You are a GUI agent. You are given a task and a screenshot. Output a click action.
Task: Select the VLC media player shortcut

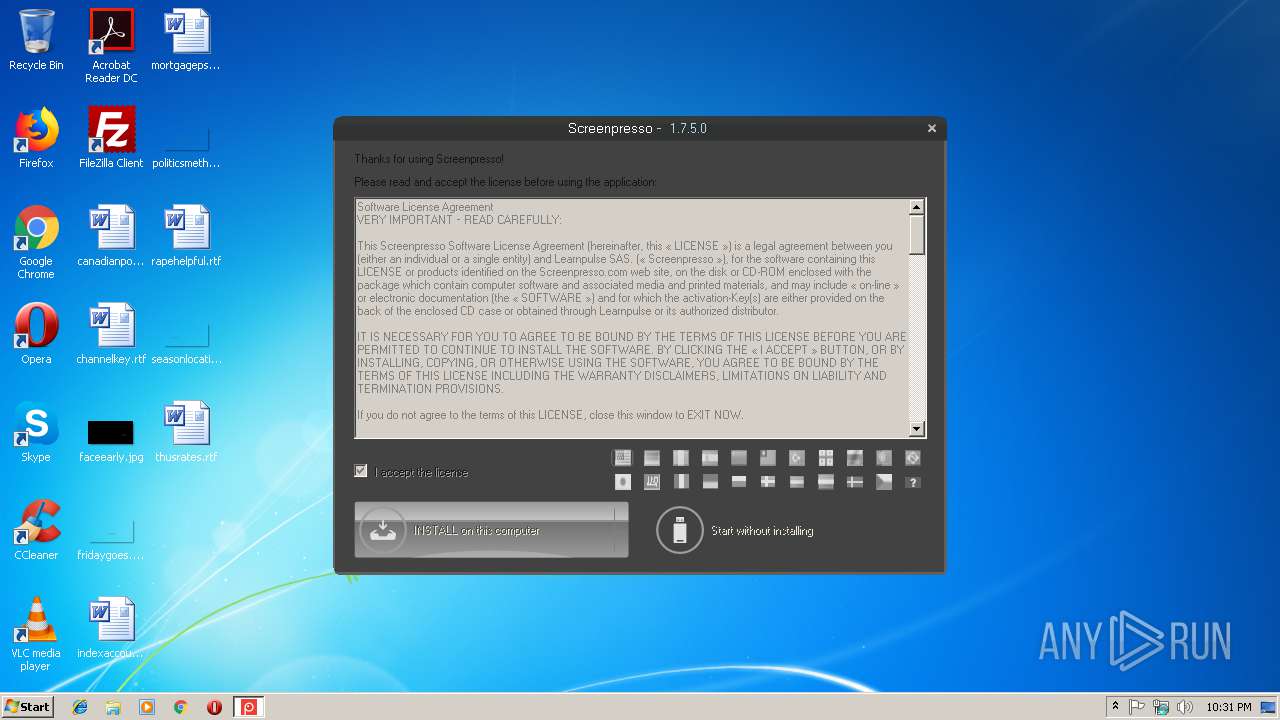tap(36, 635)
